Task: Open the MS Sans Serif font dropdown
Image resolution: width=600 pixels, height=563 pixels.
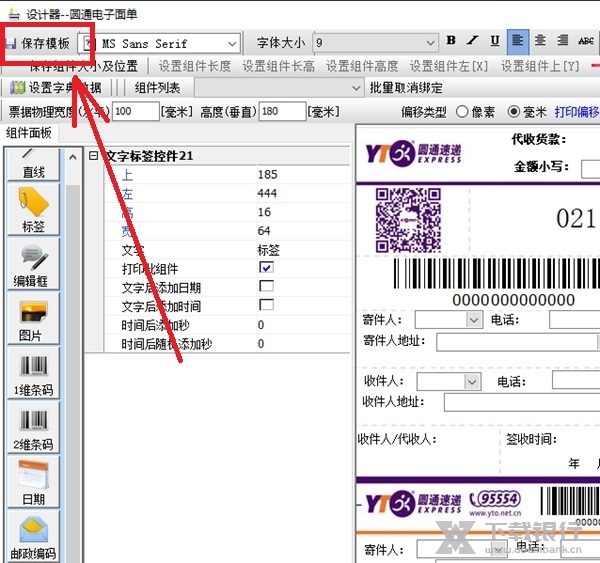Action: pos(232,43)
